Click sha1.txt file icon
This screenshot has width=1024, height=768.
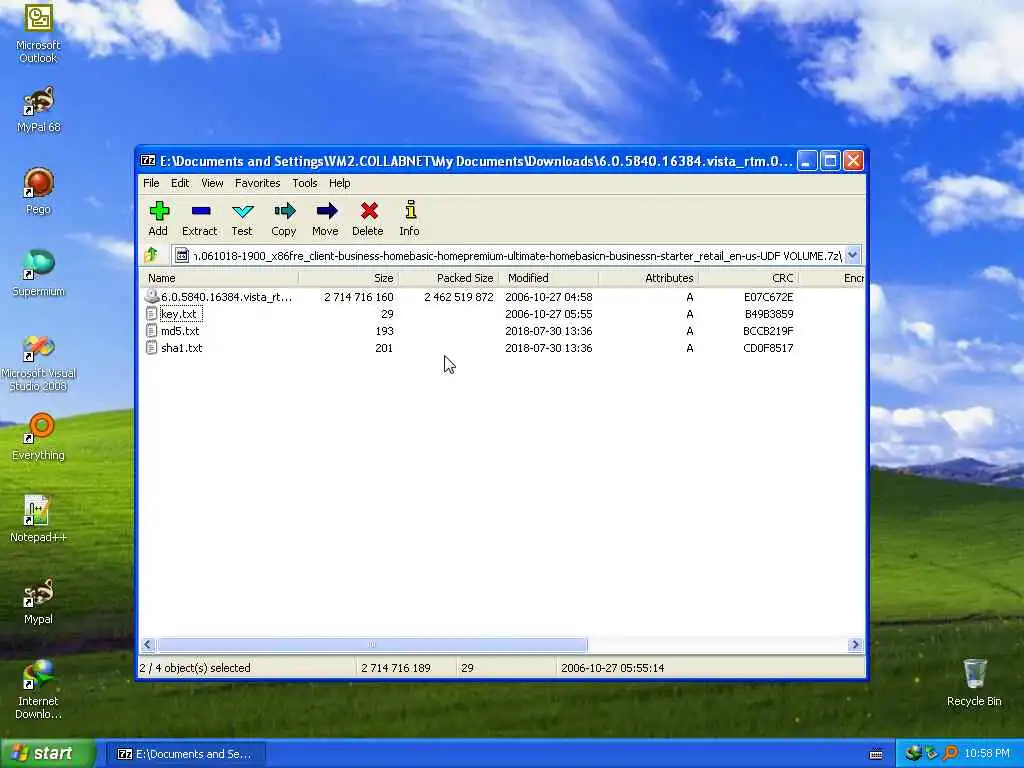tap(152, 348)
